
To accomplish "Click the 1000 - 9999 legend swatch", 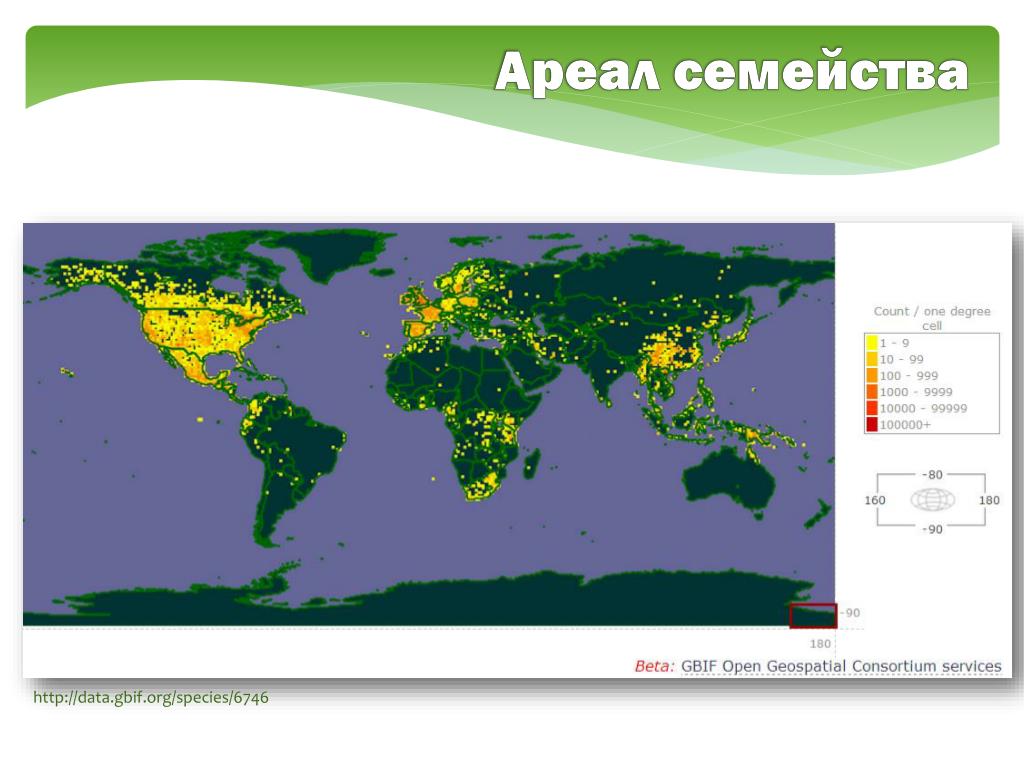I will click(x=871, y=392).
